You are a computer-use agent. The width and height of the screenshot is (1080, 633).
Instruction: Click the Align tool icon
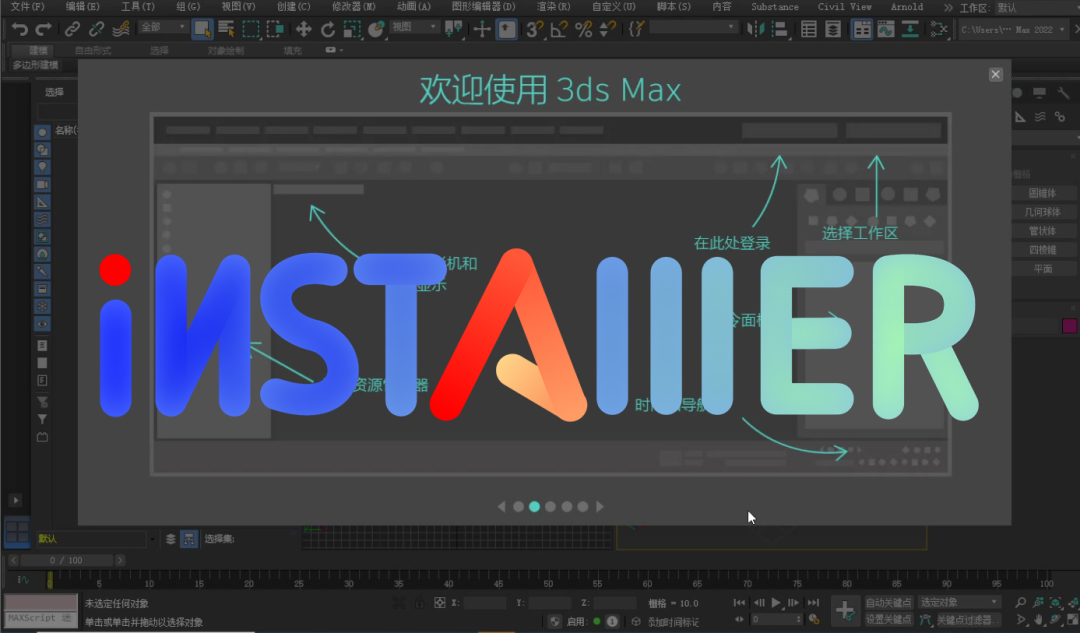[x=780, y=29]
